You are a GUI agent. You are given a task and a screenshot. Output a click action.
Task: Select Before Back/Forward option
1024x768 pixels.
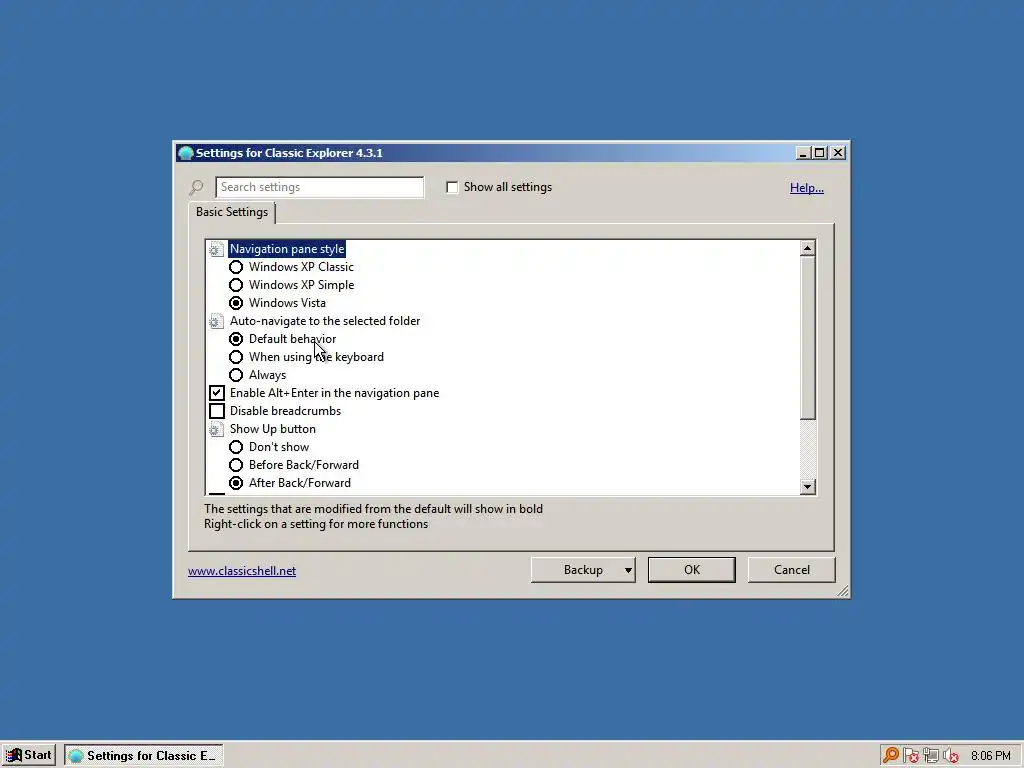click(236, 465)
